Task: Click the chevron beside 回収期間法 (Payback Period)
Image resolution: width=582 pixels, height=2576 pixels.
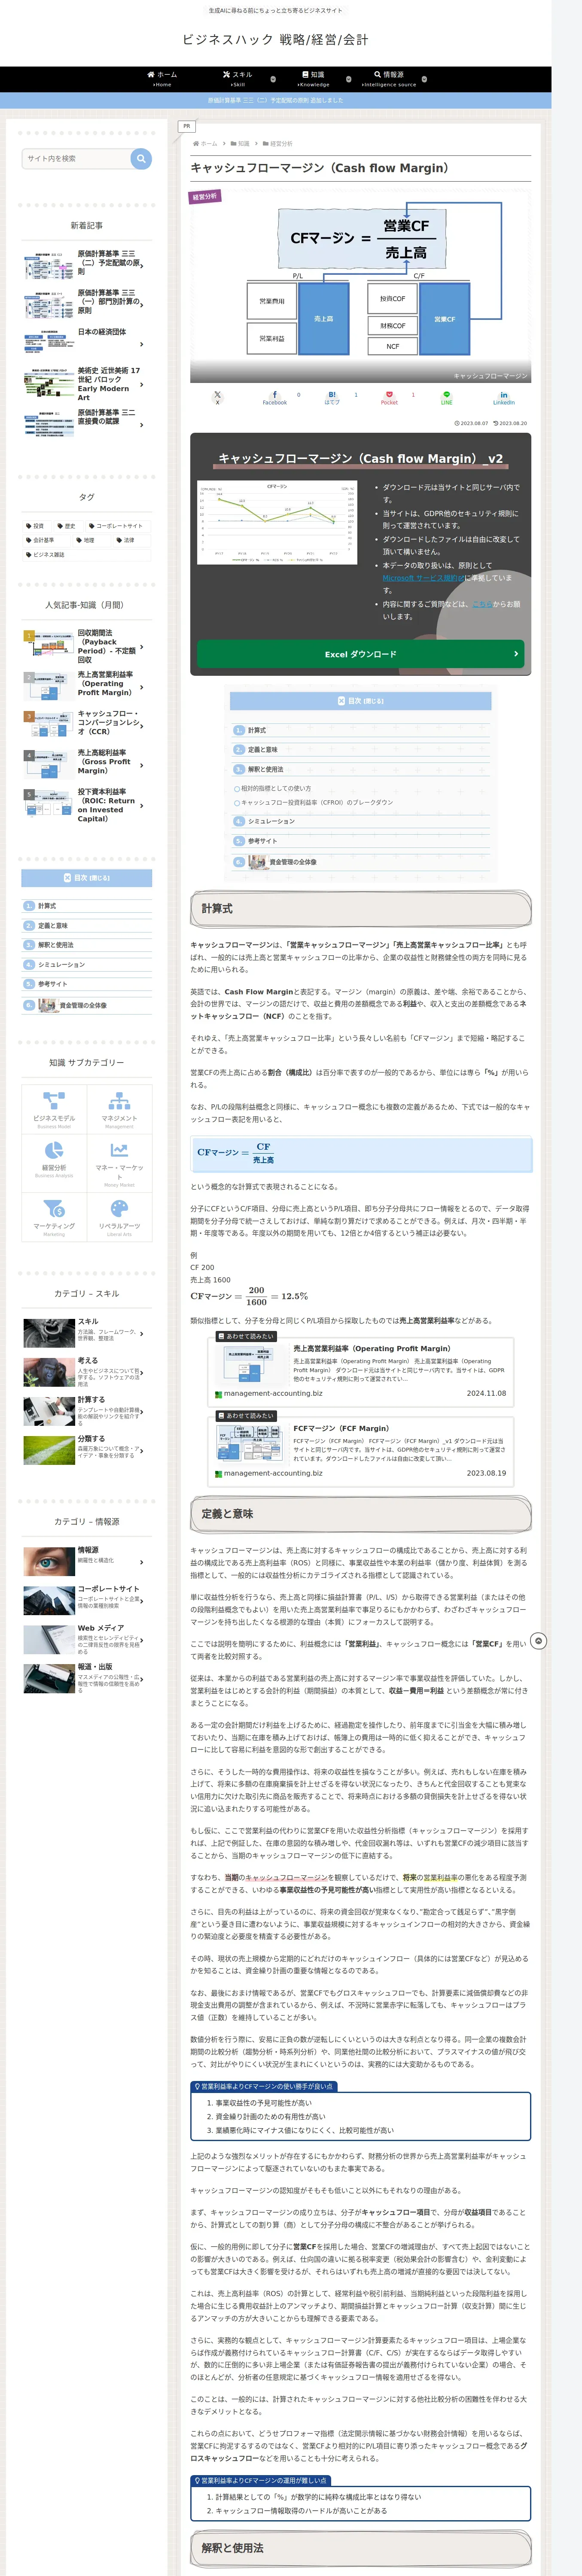Action: [142, 647]
